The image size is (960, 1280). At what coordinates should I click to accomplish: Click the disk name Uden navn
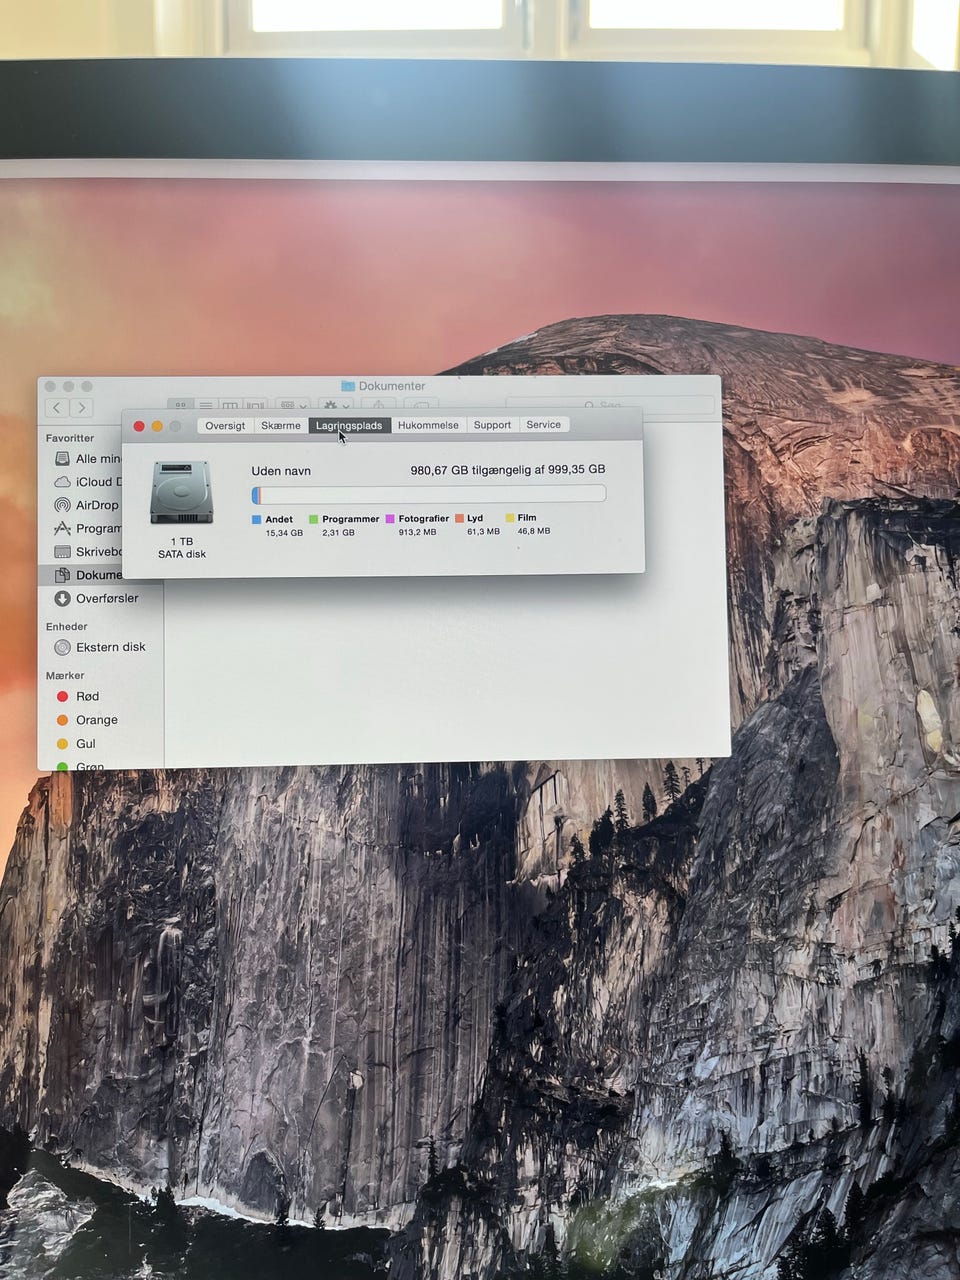(281, 471)
